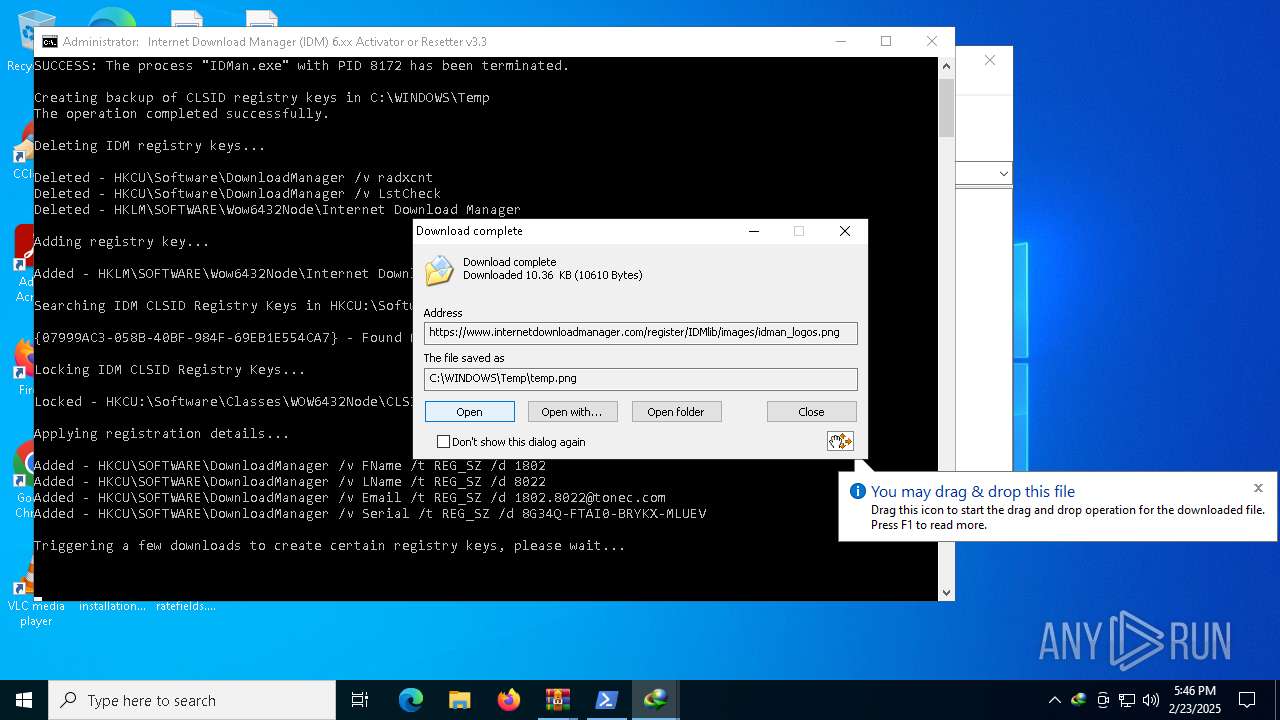Screen dimensions: 1280x720
Task: Click the taskbar search box
Action: pos(192,700)
